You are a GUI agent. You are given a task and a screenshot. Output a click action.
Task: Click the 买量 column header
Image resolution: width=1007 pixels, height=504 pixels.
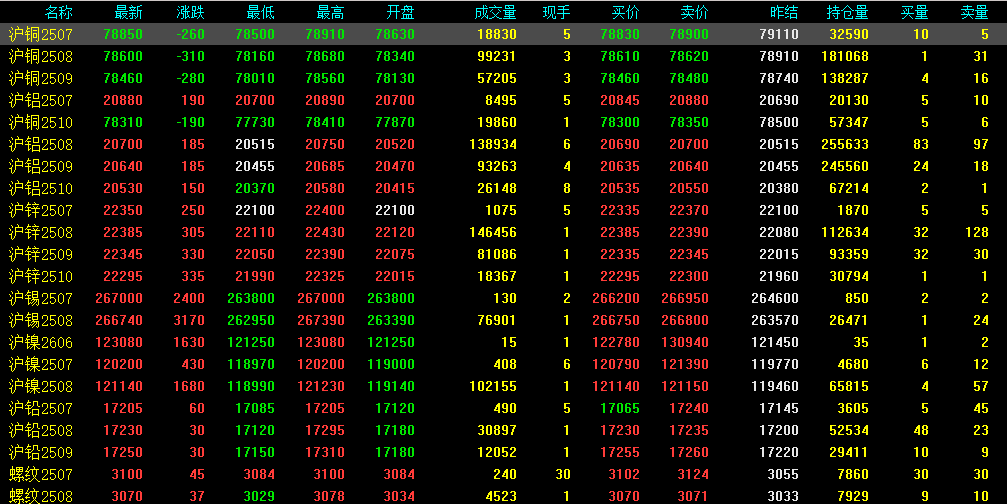point(915,12)
